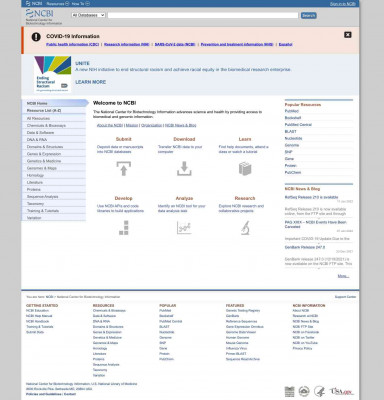Click the HHS eagle logo in footer
The image size is (384, 400).
(x=319, y=391)
